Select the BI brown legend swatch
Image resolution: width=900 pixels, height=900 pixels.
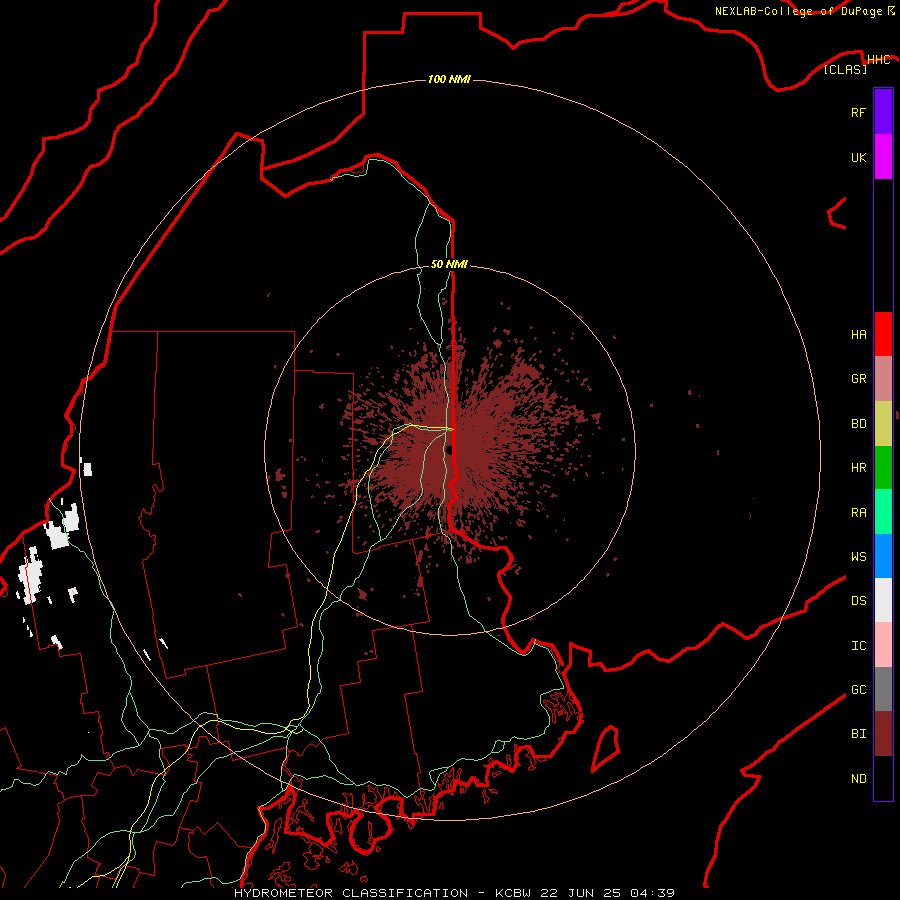pyautogui.click(x=883, y=734)
